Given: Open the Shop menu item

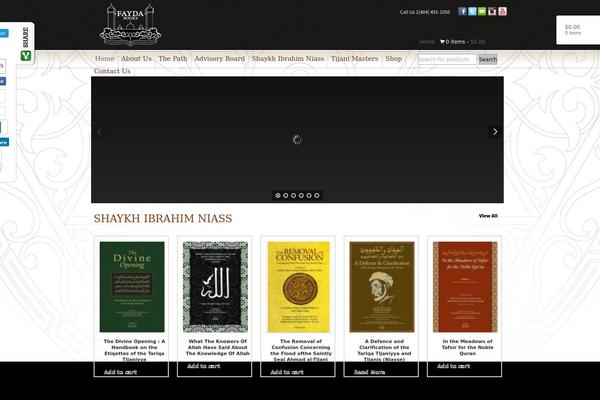Looking at the screenshot, I should coord(394,59).
